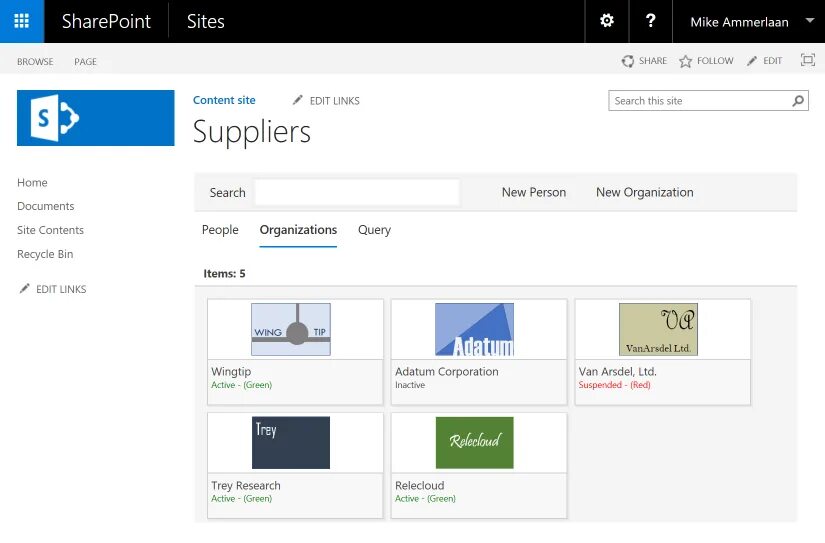
Task: Toggle the focus on content icon
Action: 808,61
